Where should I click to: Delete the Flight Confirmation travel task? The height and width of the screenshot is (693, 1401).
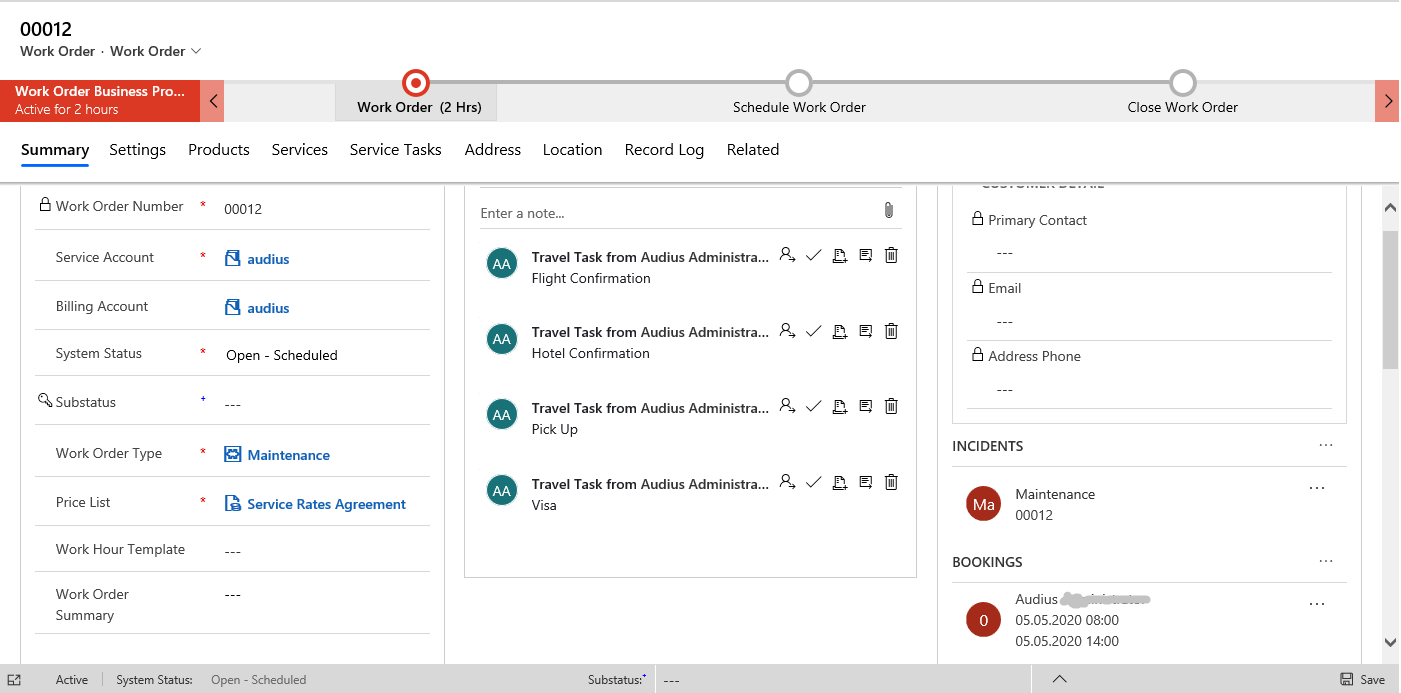point(891,256)
